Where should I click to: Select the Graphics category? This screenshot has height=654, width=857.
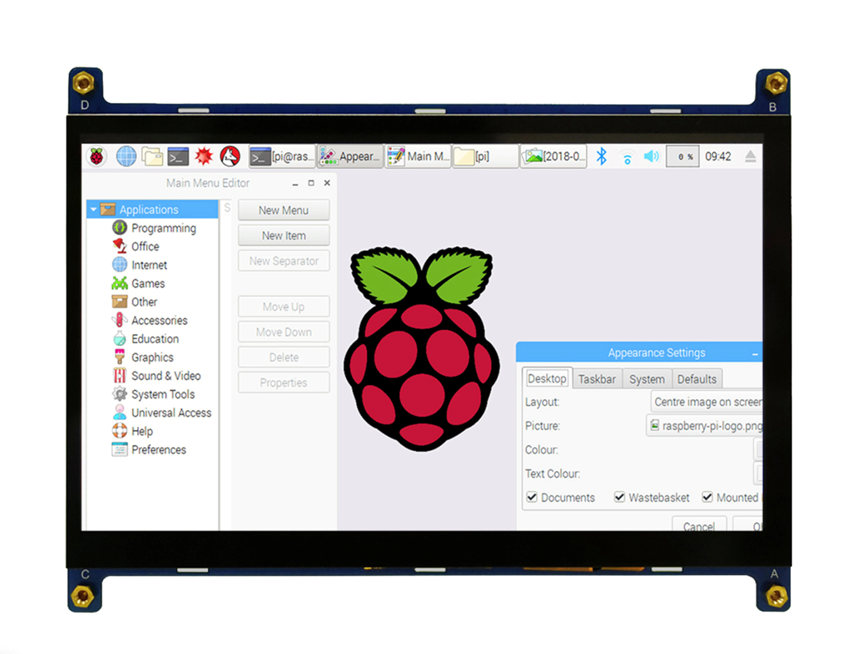click(152, 358)
